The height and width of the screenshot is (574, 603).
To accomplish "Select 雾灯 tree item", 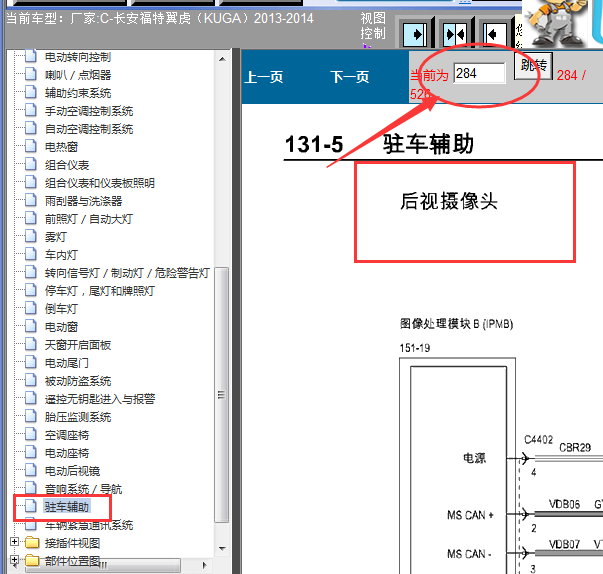I will 56,237.
